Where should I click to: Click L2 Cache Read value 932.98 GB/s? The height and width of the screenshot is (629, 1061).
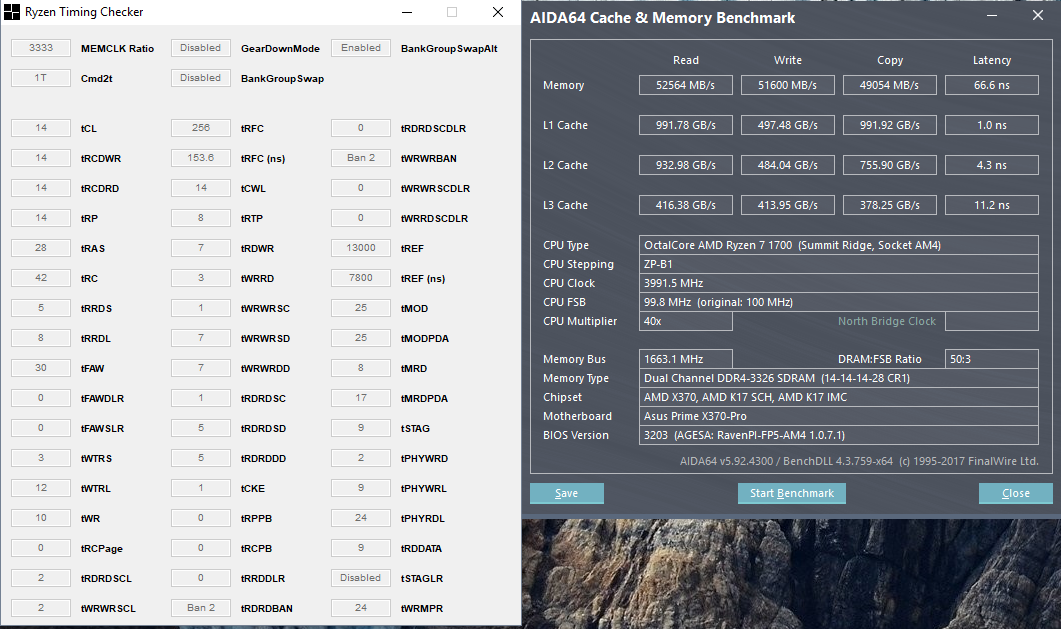click(685, 165)
